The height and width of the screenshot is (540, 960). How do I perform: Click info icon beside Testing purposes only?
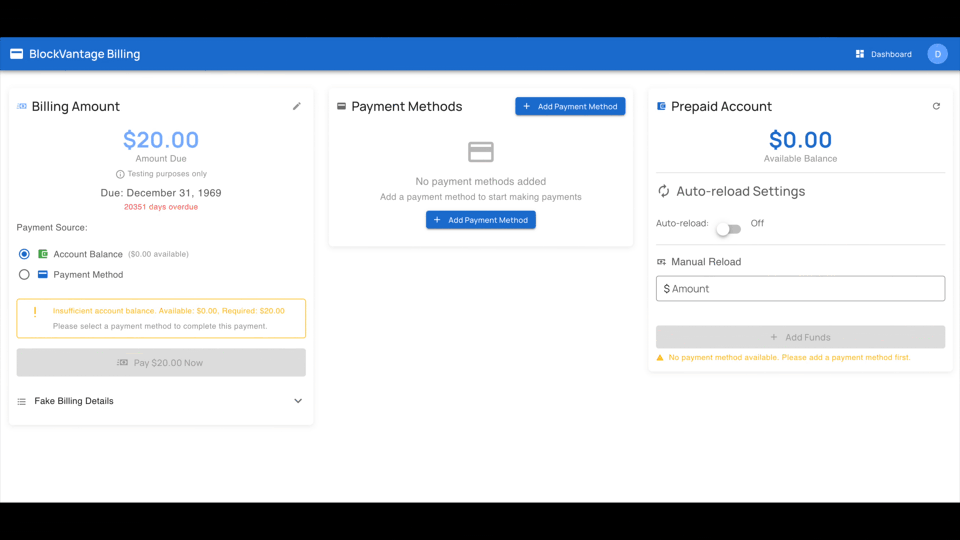120,174
